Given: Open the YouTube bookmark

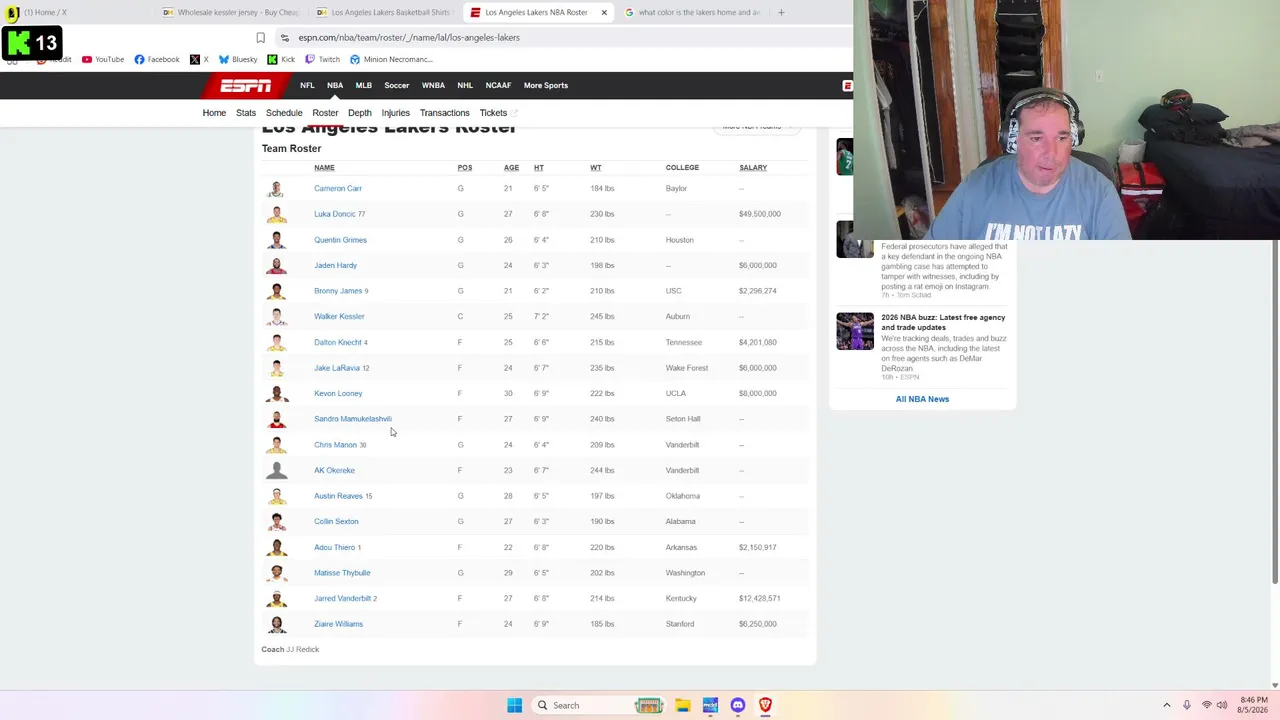Looking at the screenshot, I should pos(103,59).
